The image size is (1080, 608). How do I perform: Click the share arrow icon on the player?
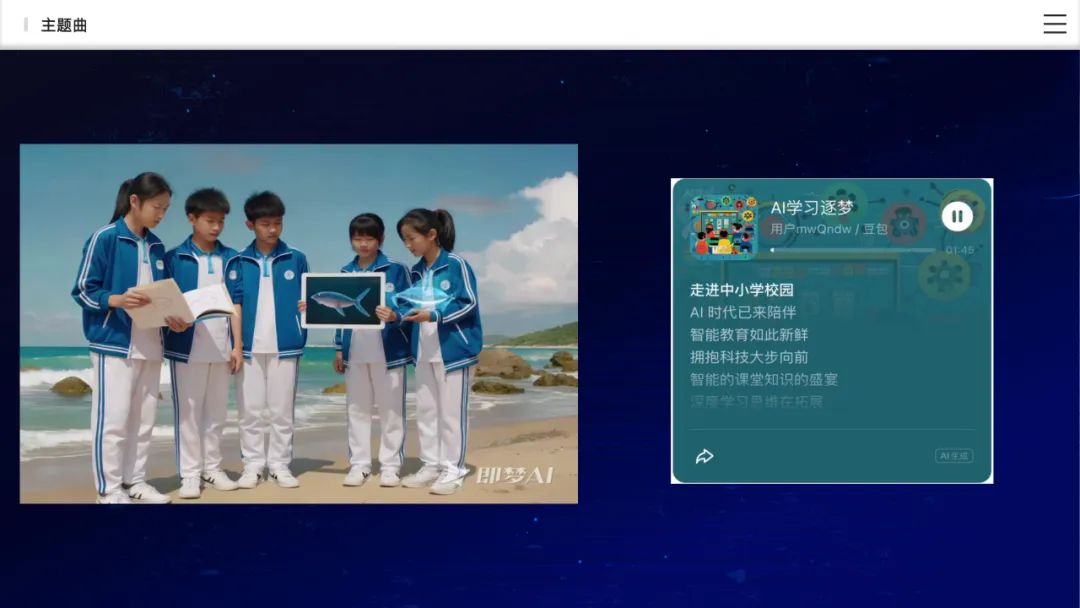pos(706,455)
